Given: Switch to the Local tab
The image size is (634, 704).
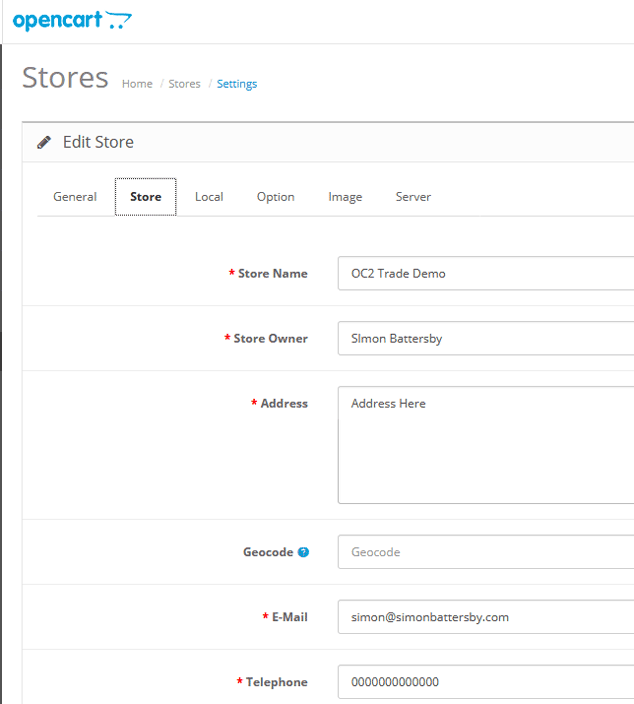Looking at the screenshot, I should pos(209,197).
